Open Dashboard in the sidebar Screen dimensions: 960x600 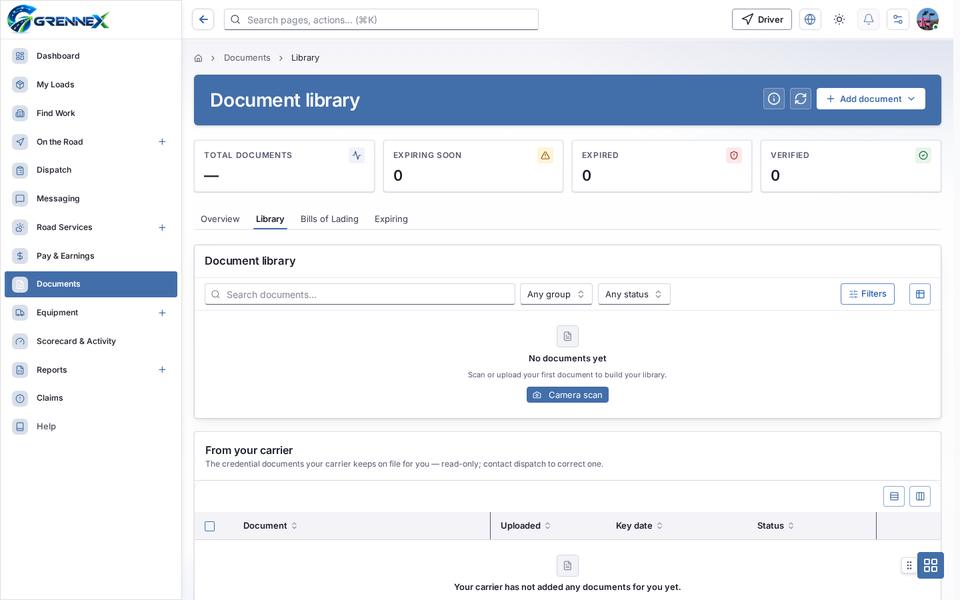point(91,56)
